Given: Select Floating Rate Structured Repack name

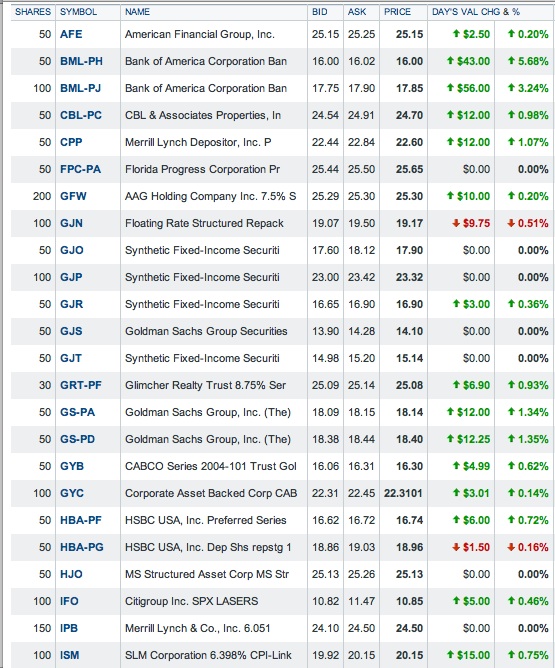Looking at the screenshot, I should pos(204,223).
